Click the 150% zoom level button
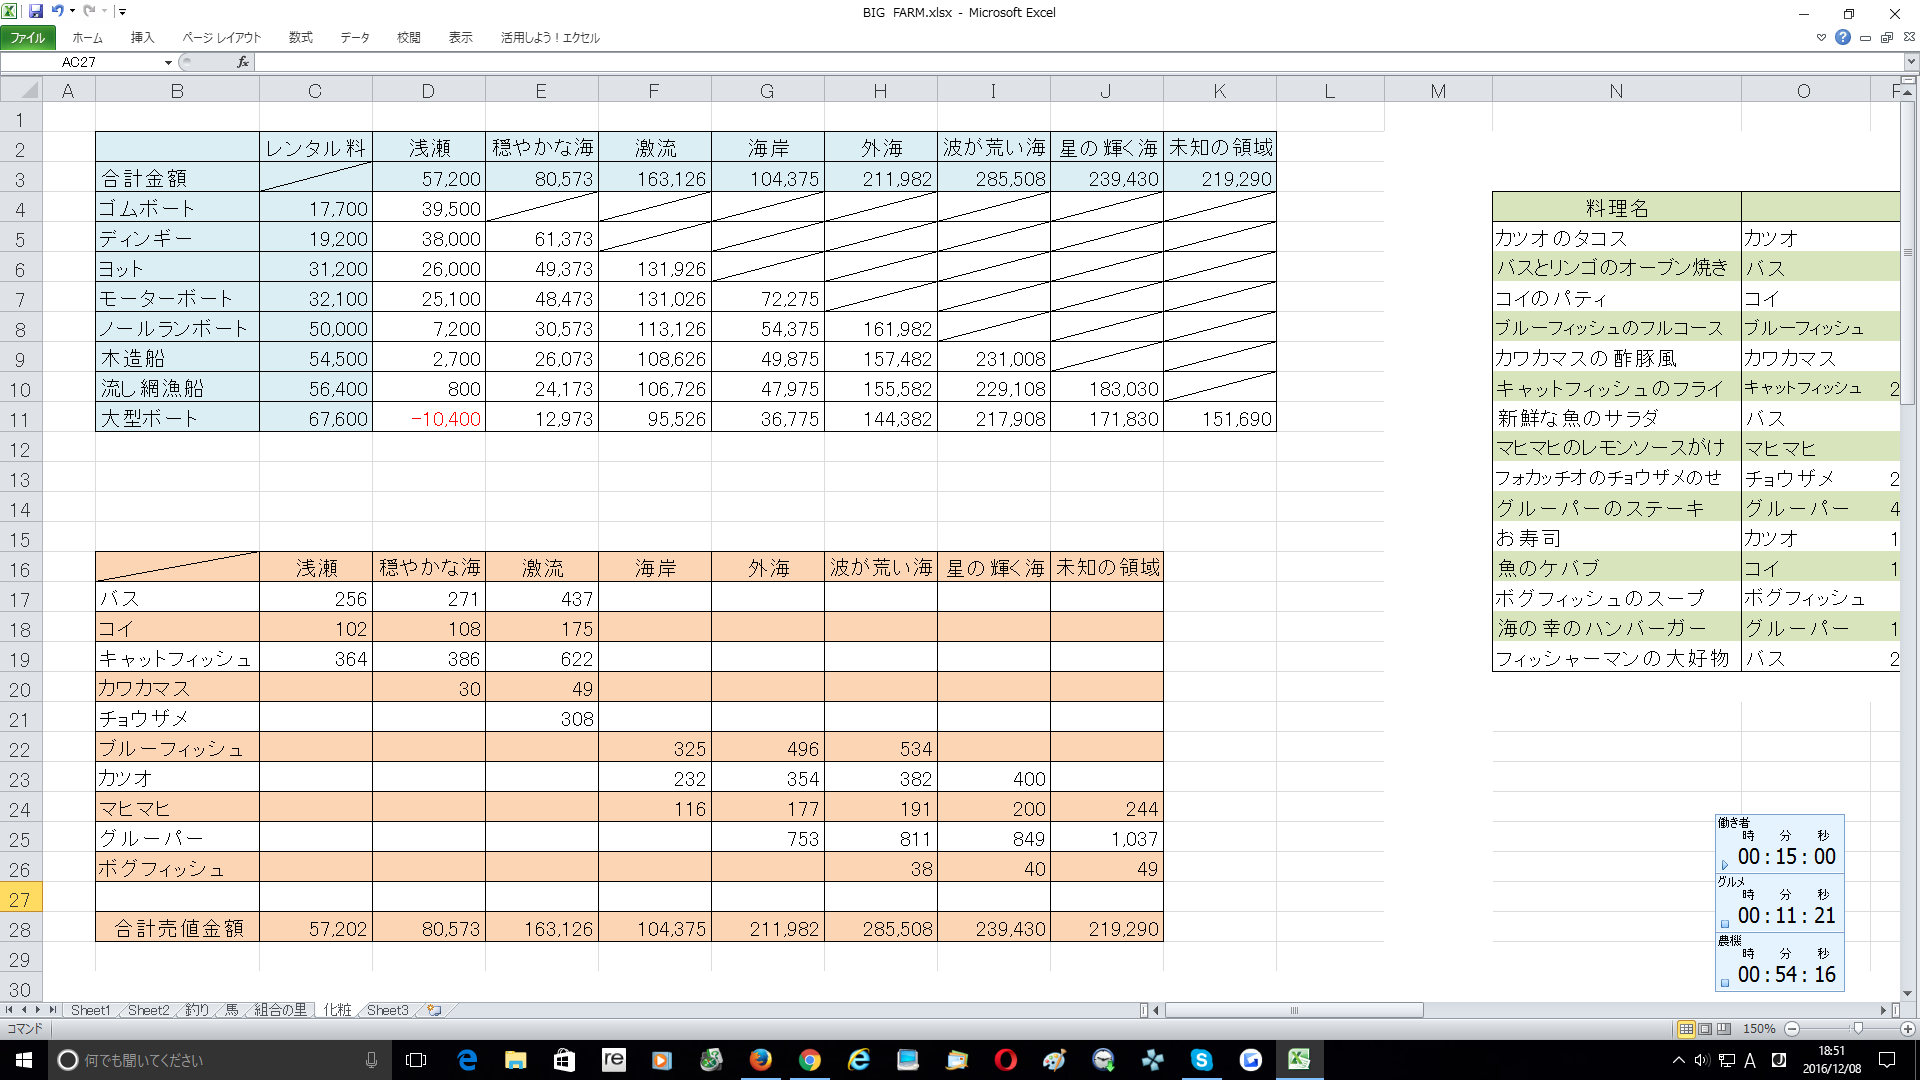The height and width of the screenshot is (1080, 1920). tap(1758, 1028)
